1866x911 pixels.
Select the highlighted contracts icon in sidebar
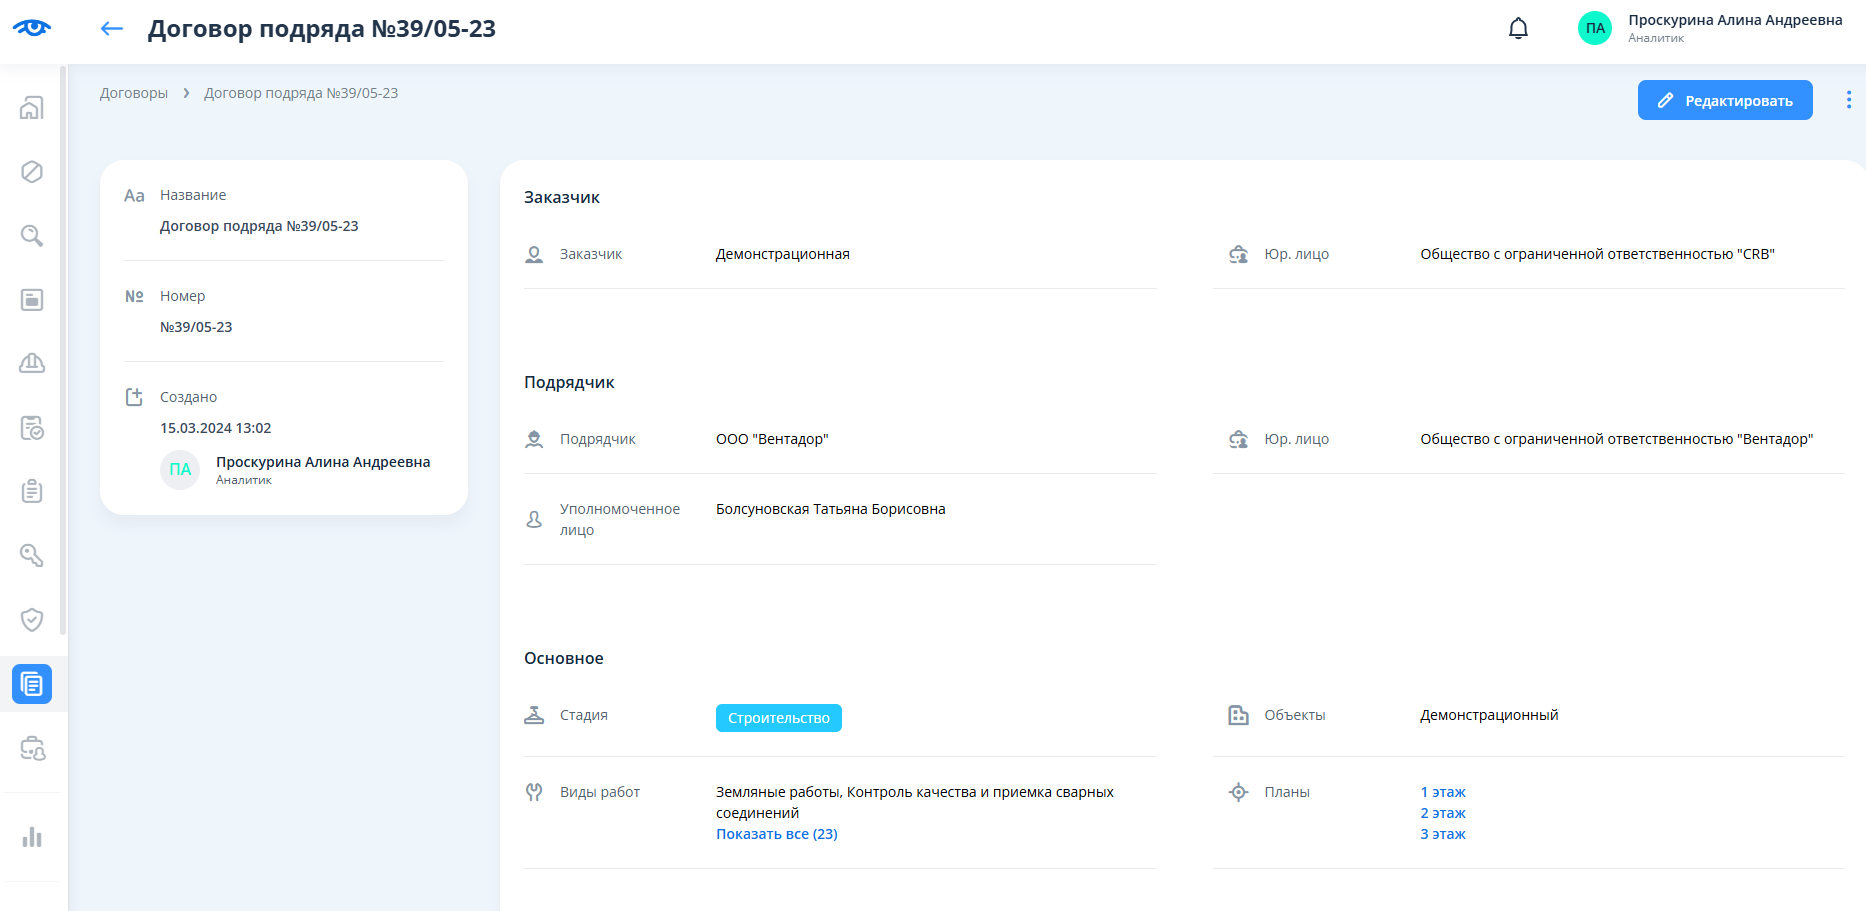click(x=32, y=684)
